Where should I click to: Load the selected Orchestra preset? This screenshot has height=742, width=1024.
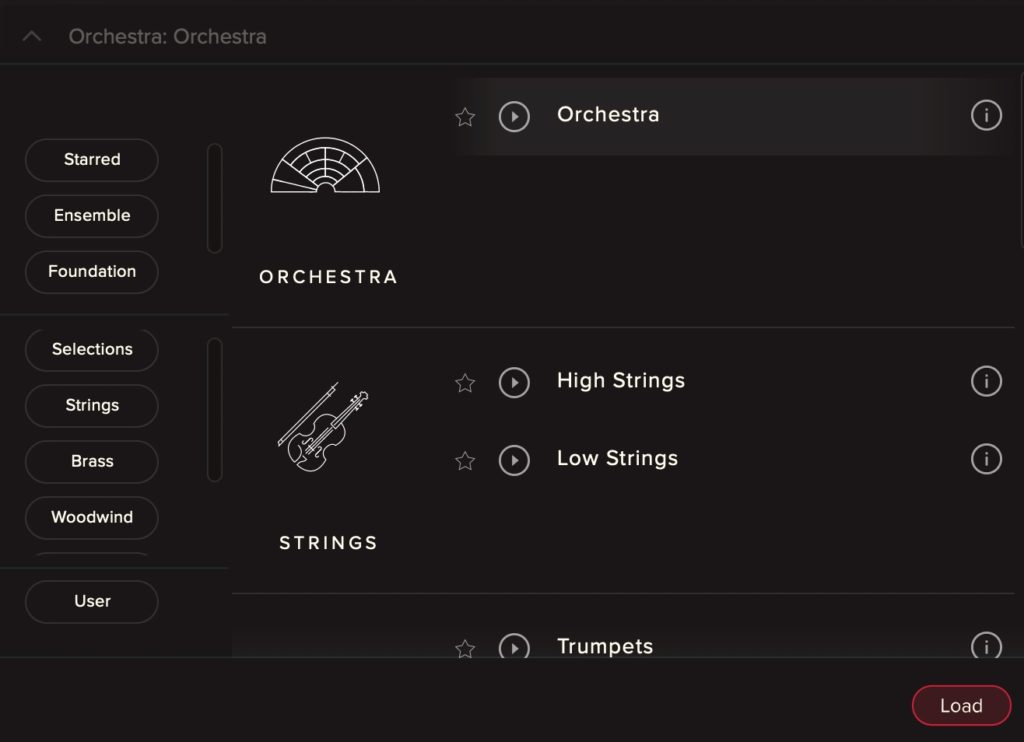(x=960, y=705)
